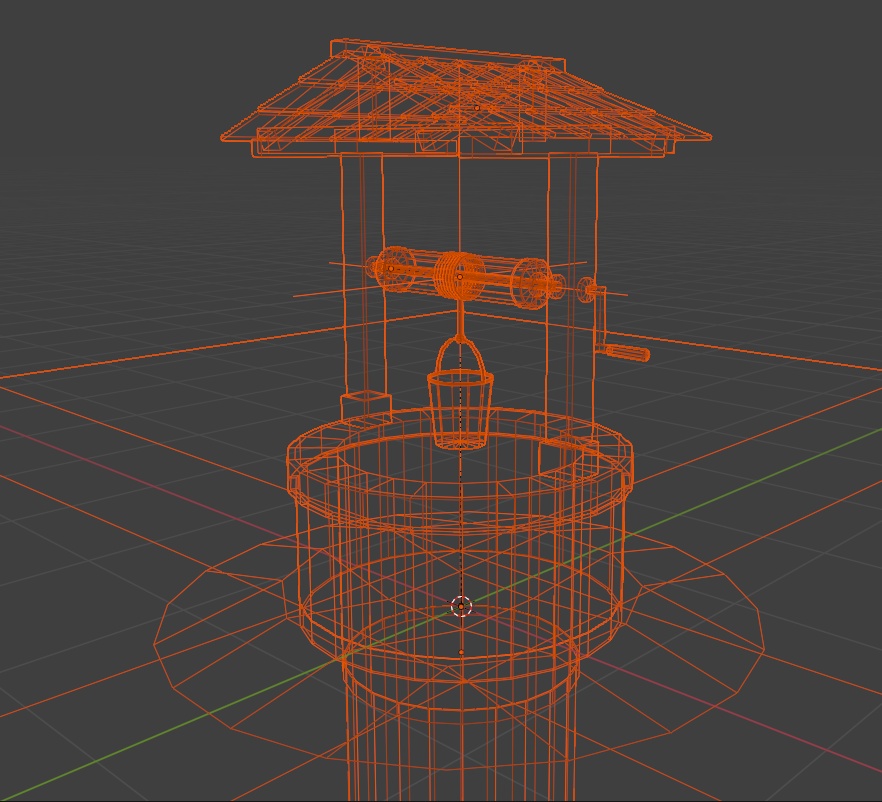Click the 3D cursor at the well's center
This screenshot has width=882, height=802.
click(x=461, y=606)
